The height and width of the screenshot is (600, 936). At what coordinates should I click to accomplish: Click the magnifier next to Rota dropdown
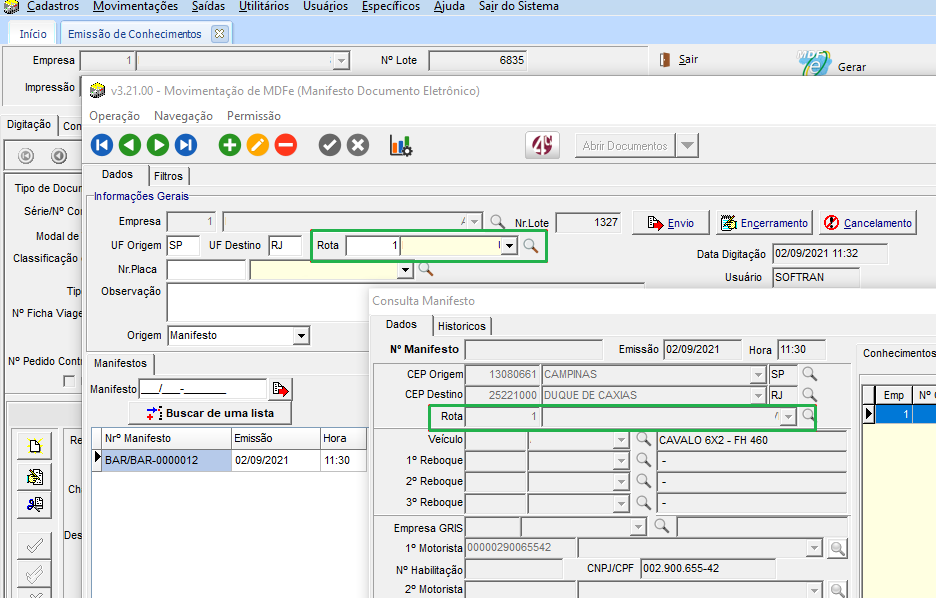531,246
